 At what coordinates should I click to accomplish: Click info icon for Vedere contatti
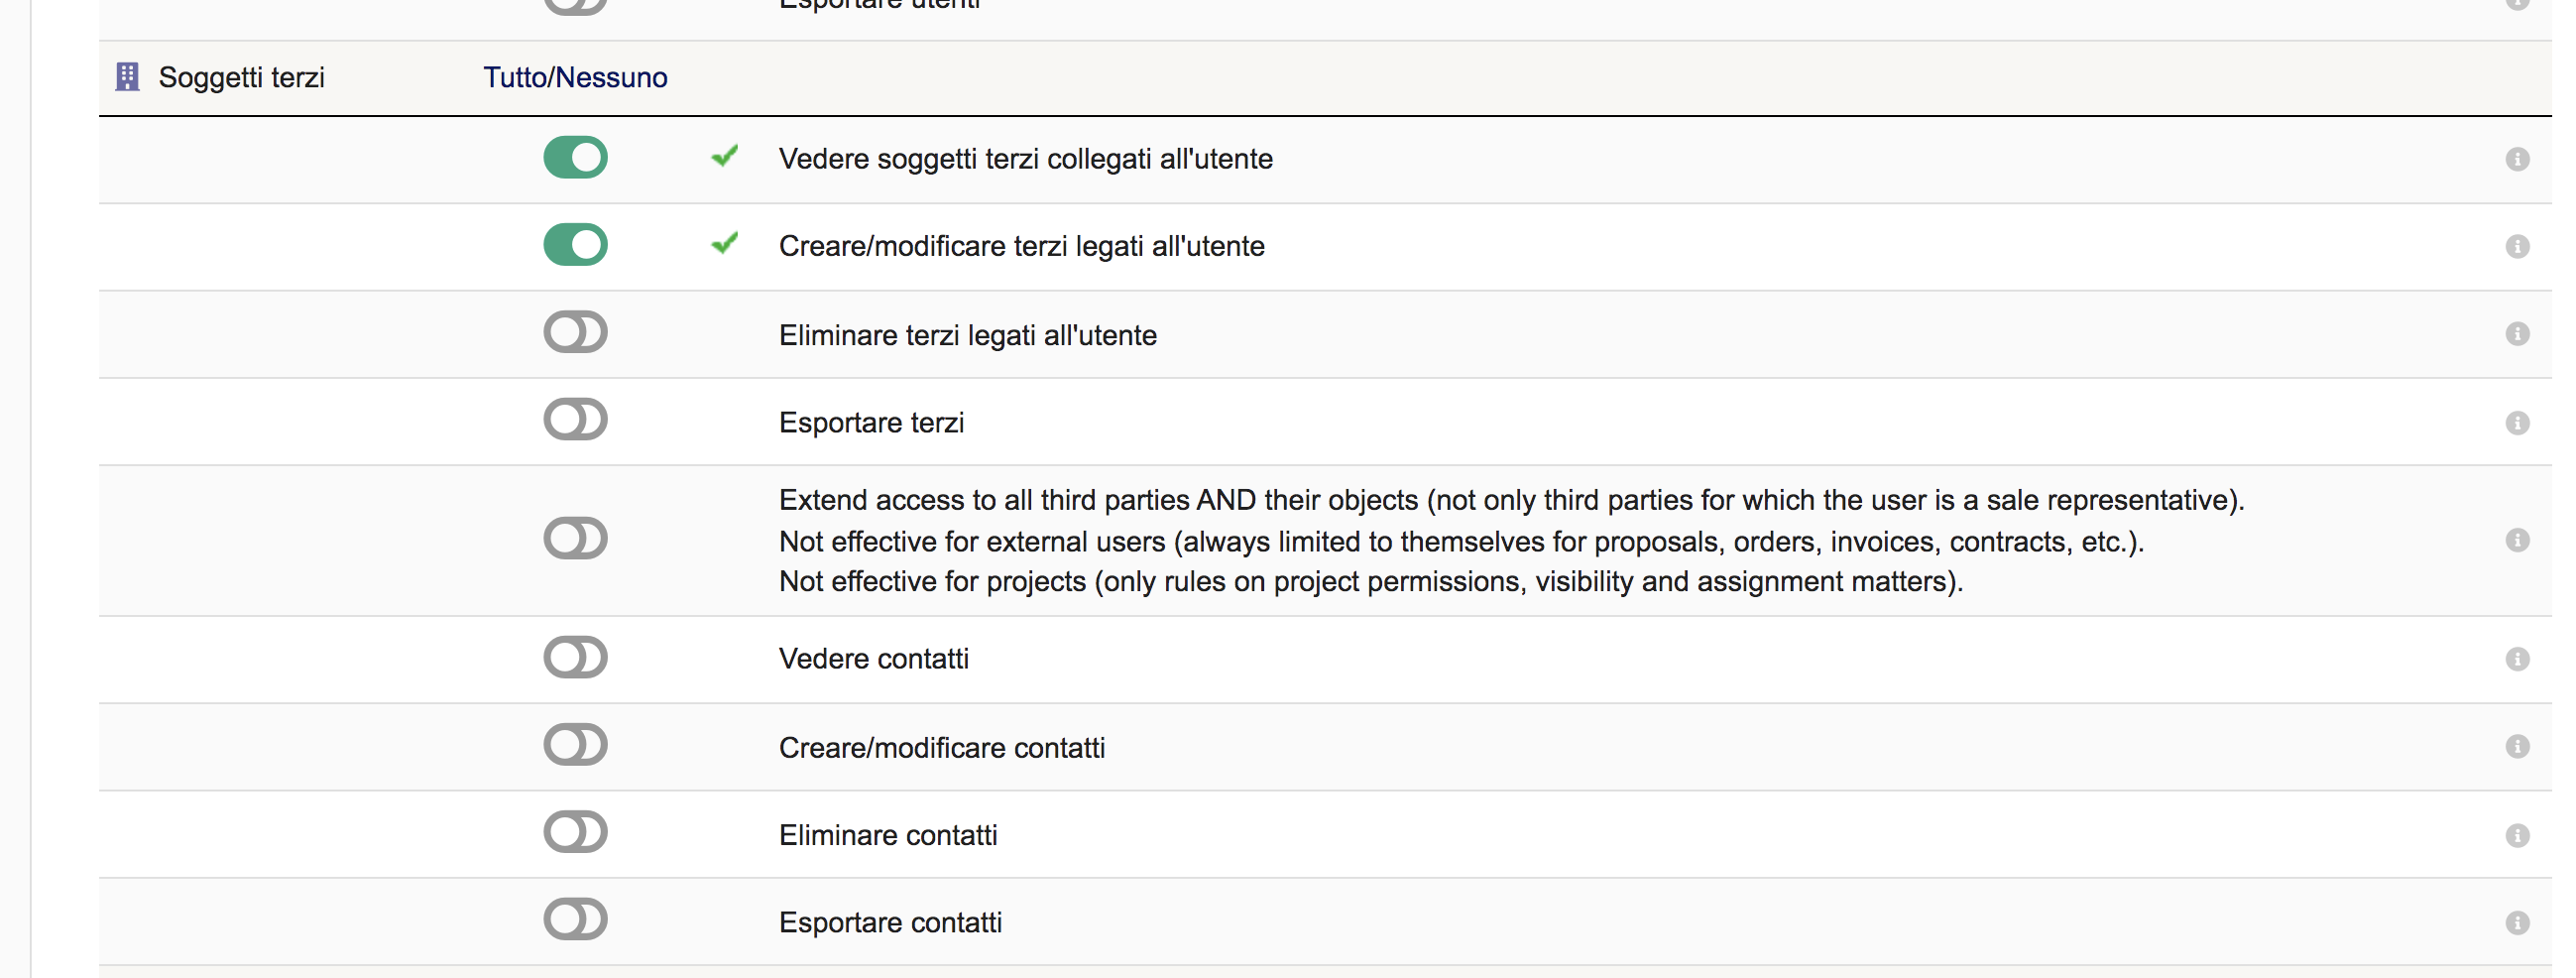(x=2517, y=659)
